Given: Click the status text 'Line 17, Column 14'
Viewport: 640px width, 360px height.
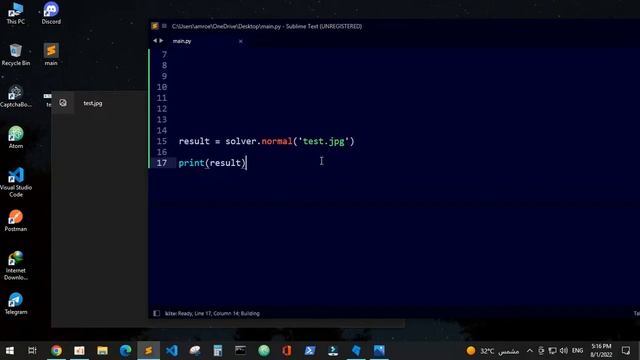Looking at the screenshot, I should point(216,313).
